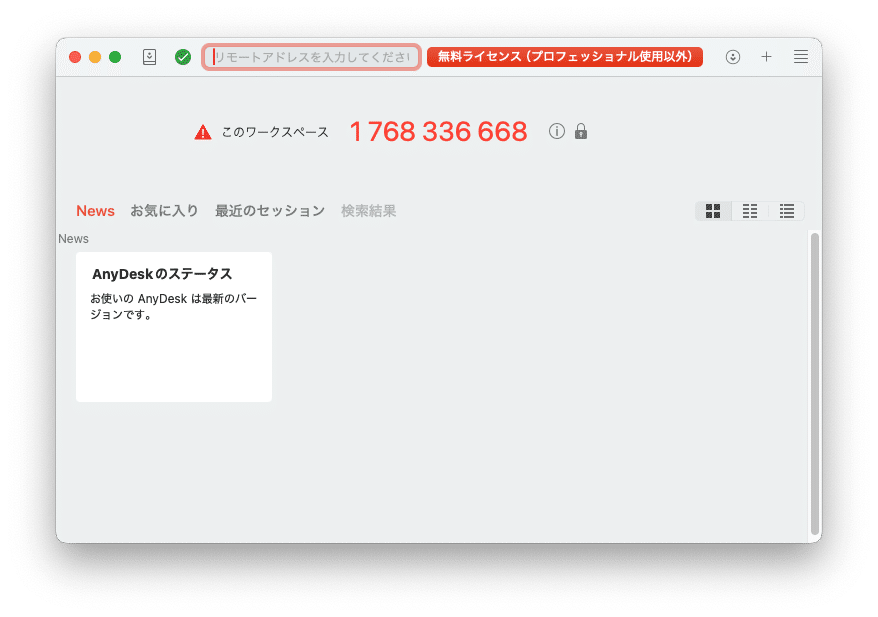Image resolution: width=878 pixels, height=617 pixels.
Task: Select the workspace ID 1 768 336 668
Action: 438,132
